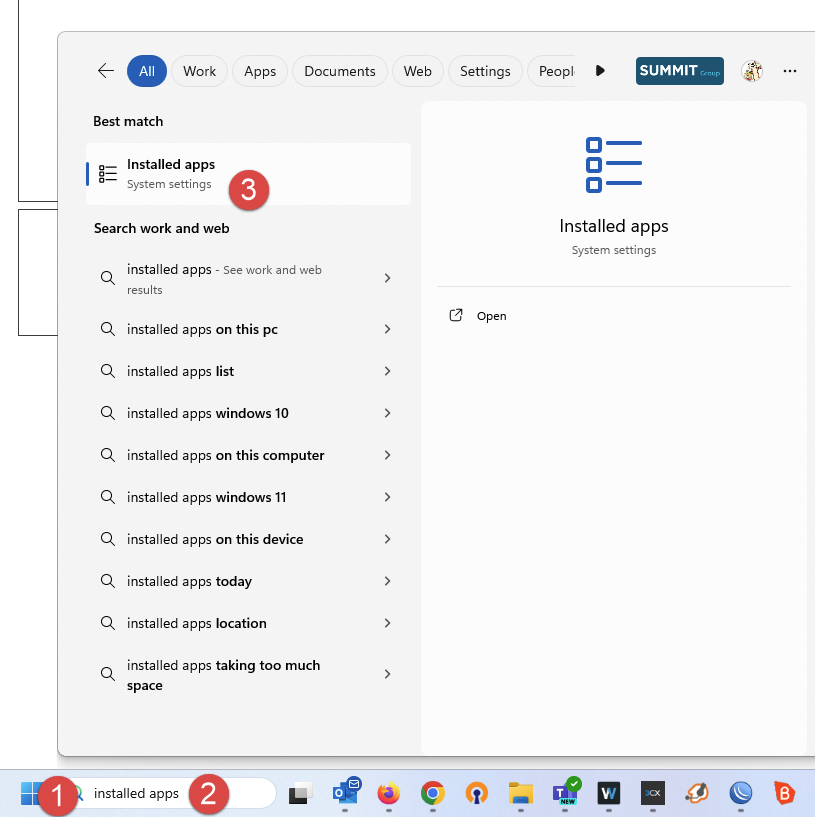The image size is (815, 817).
Task: Expand the 'installed apps windows 11' chevron
Action: pos(387,497)
